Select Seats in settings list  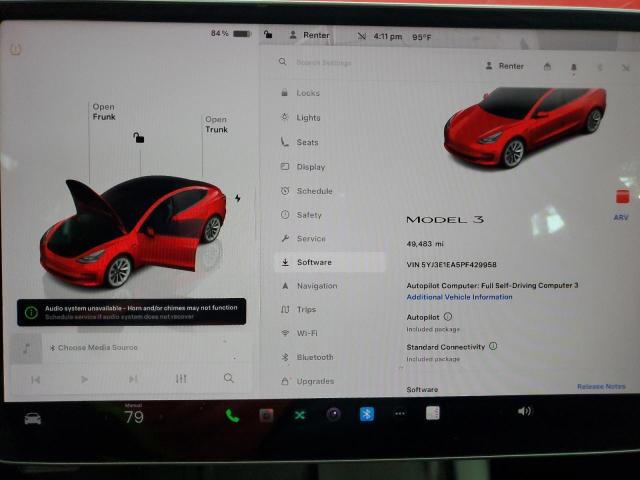click(300, 142)
